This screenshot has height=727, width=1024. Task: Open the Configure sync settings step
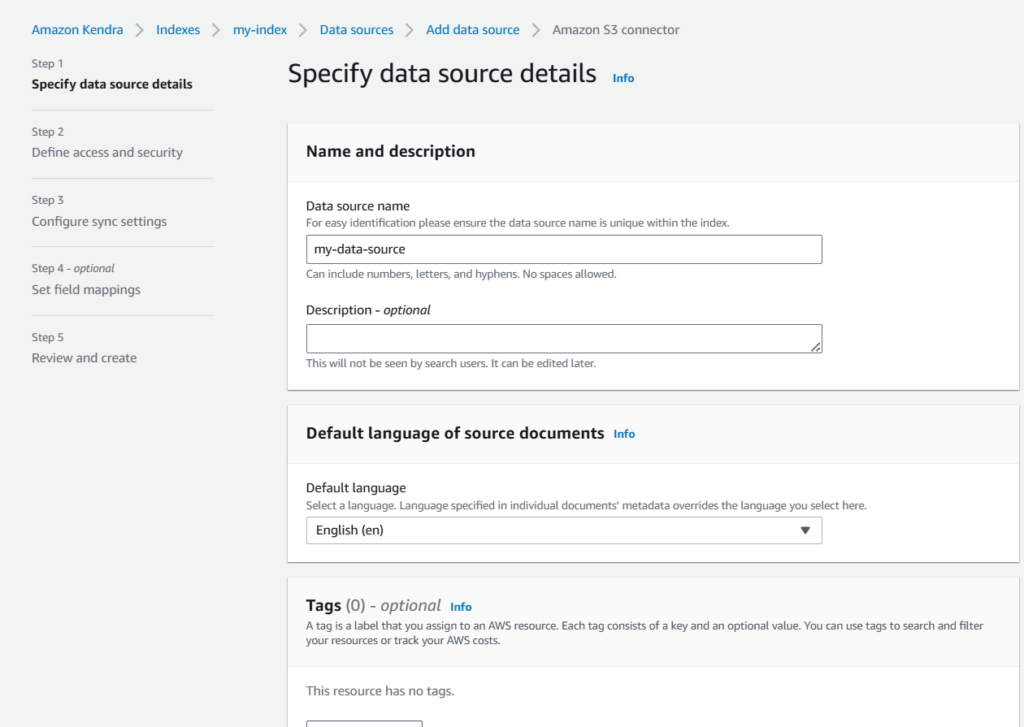[x=99, y=222]
